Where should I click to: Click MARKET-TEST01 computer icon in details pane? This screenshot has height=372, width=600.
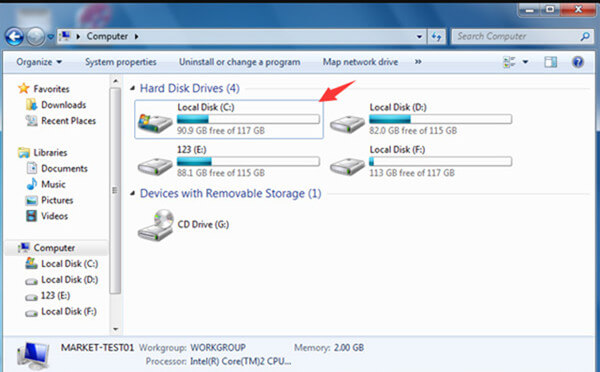(33, 355)
